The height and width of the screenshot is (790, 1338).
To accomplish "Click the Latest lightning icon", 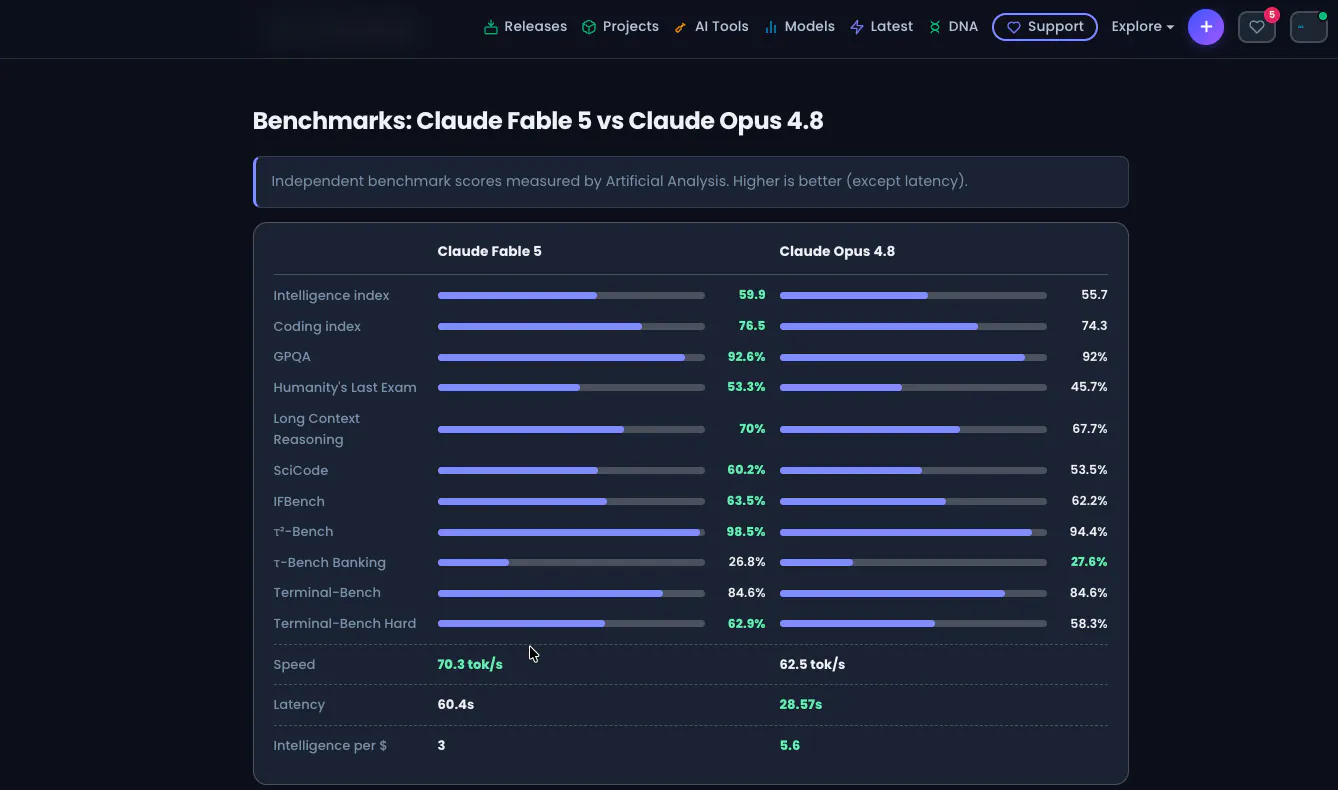I will point(857,27).
